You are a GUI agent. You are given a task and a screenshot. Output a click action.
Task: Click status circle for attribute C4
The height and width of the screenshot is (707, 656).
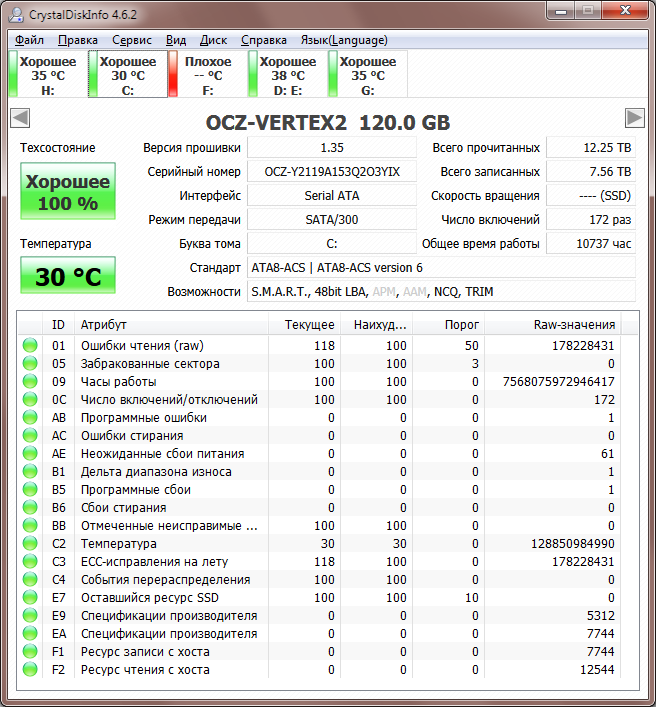[30, 579]
